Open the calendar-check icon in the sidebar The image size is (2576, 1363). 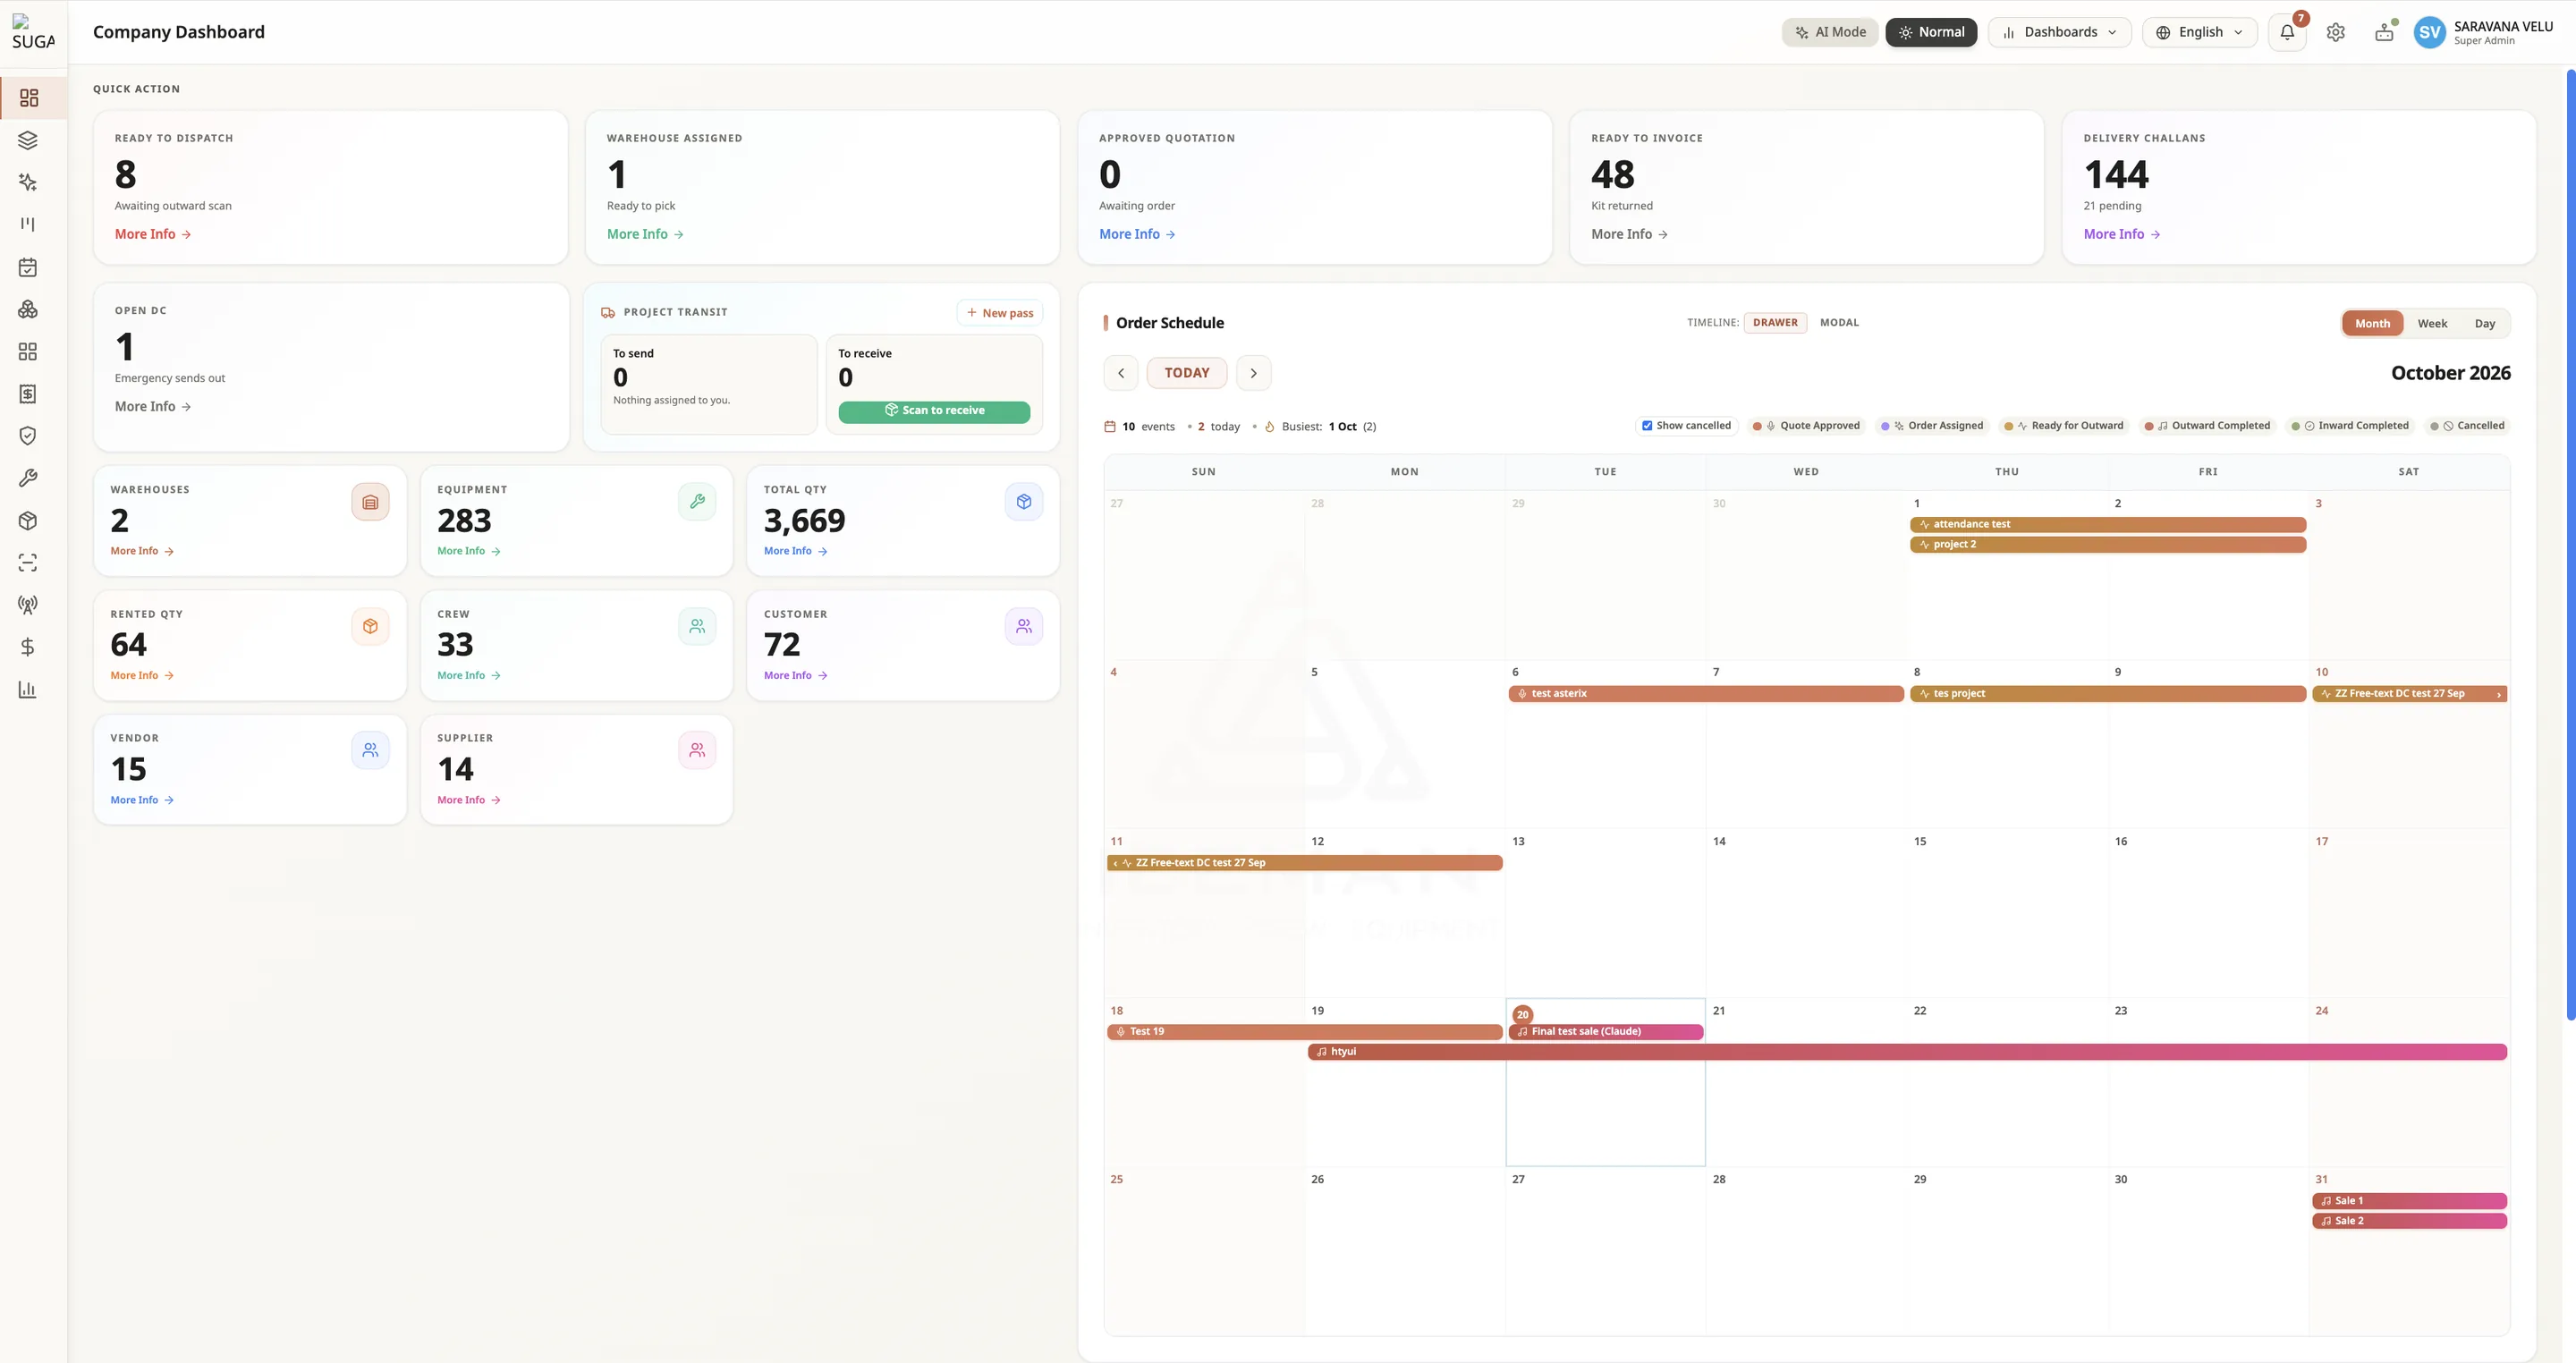(28, 267)
